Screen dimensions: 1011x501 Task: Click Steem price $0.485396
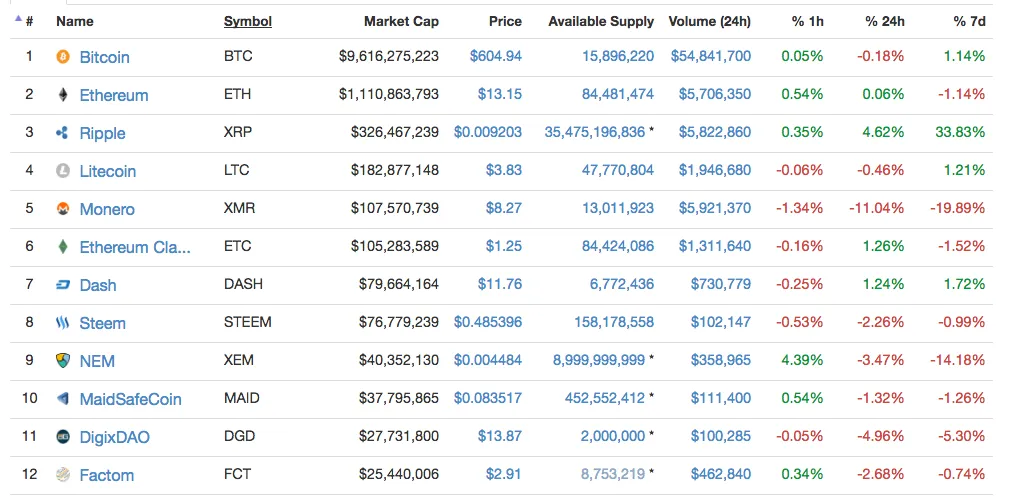tap(488, 322)
